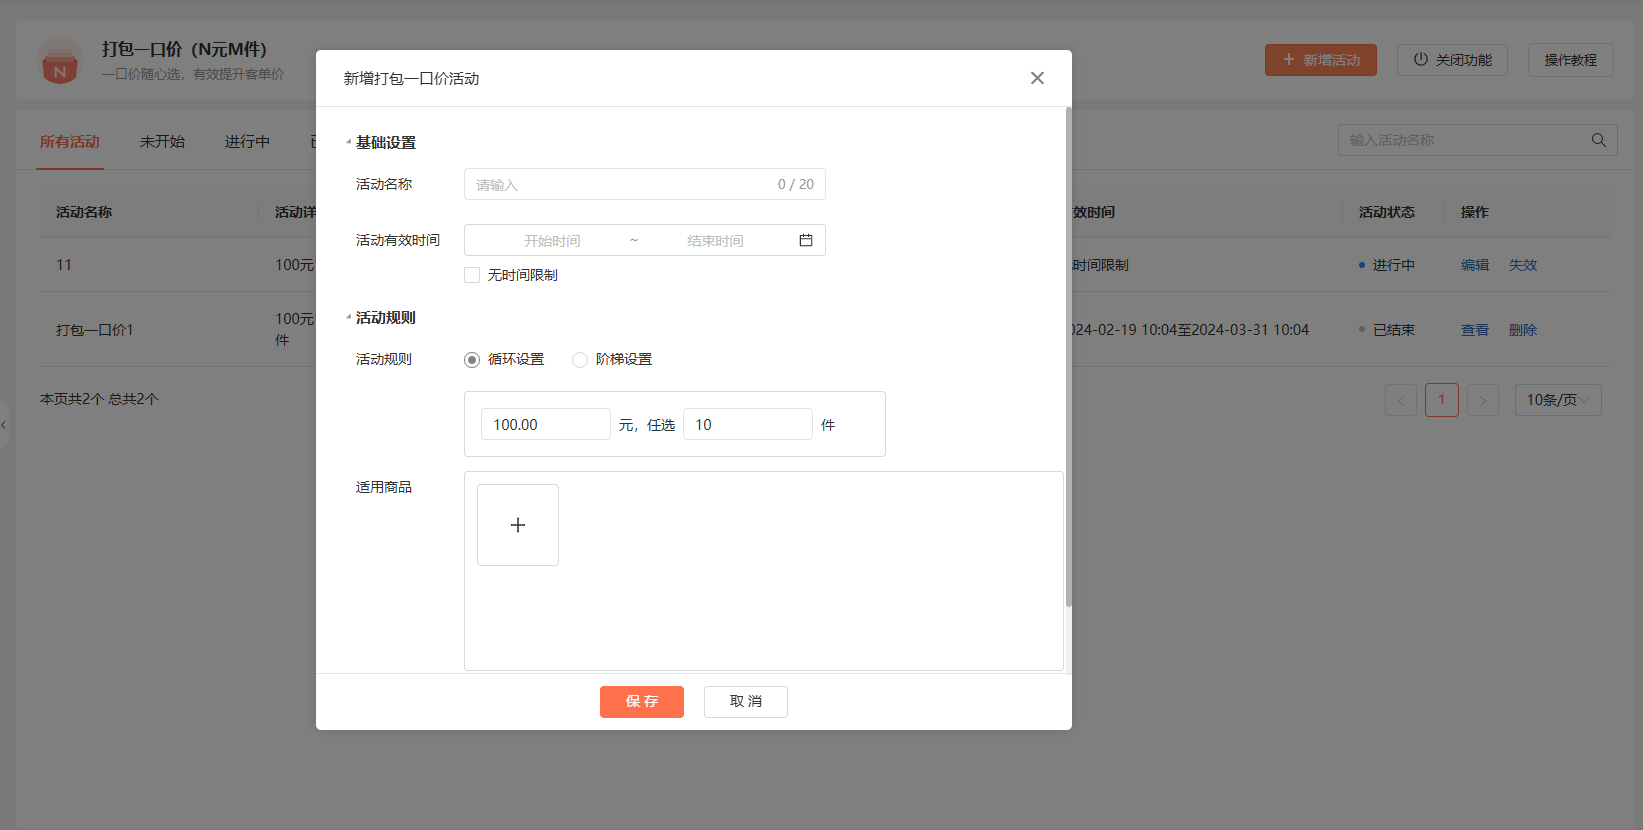Switch to the 进行中 tab

pyautogui.click(x=247, y=142)
